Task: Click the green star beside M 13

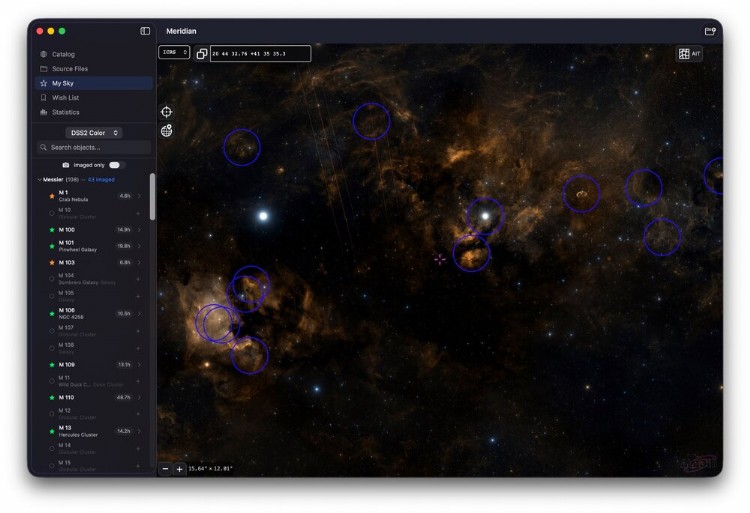Action: click(52, 431)
